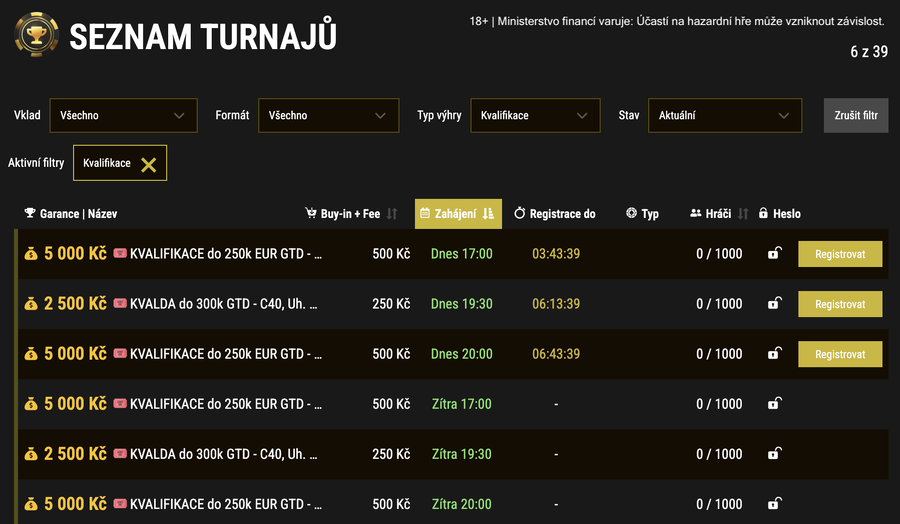Remove the Kvalifikace active filter X

tap(149, 165)
